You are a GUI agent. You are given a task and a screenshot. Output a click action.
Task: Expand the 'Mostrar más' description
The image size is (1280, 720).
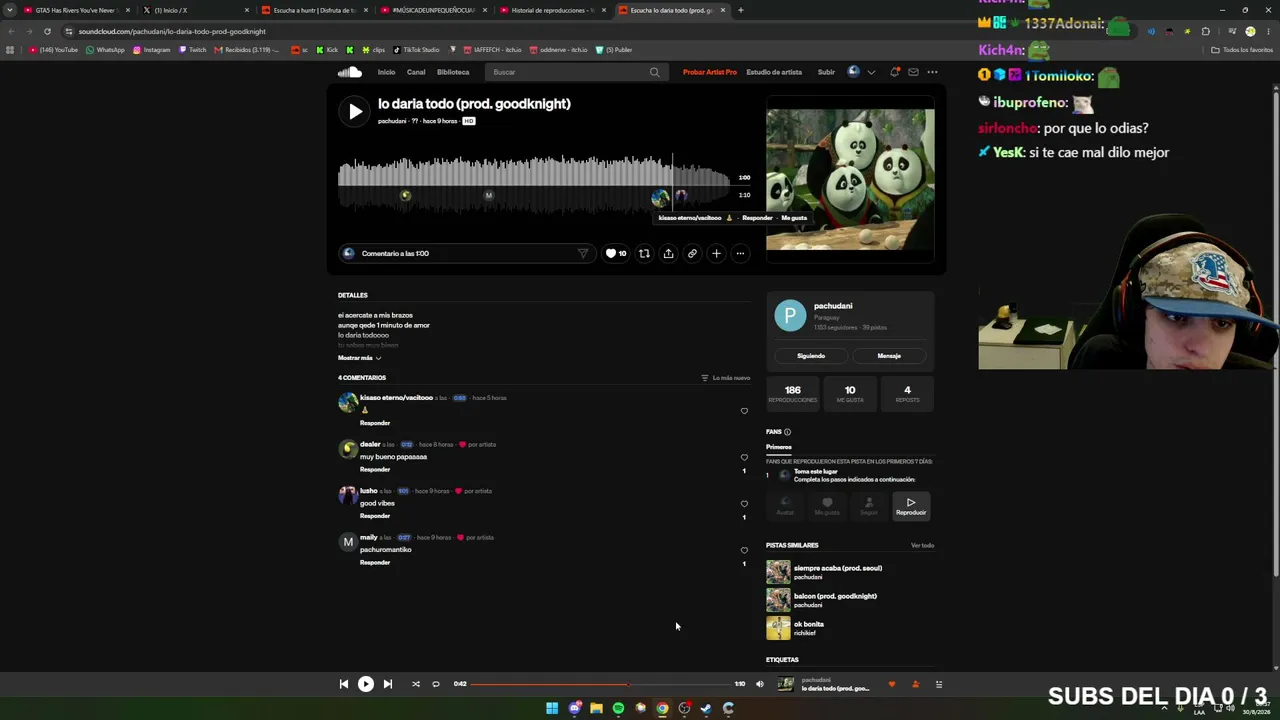[x=359, y=358]
